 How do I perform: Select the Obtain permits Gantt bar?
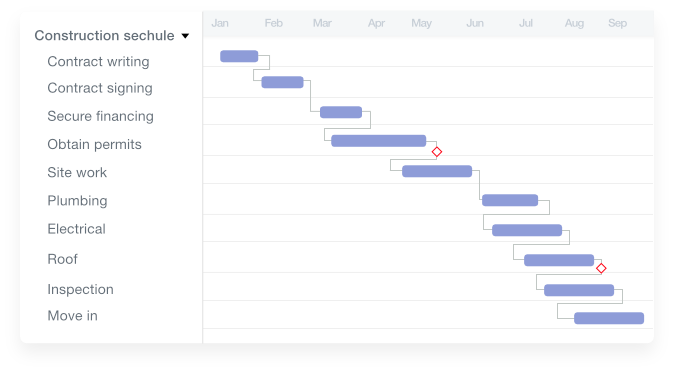click(x=379, y=141)
